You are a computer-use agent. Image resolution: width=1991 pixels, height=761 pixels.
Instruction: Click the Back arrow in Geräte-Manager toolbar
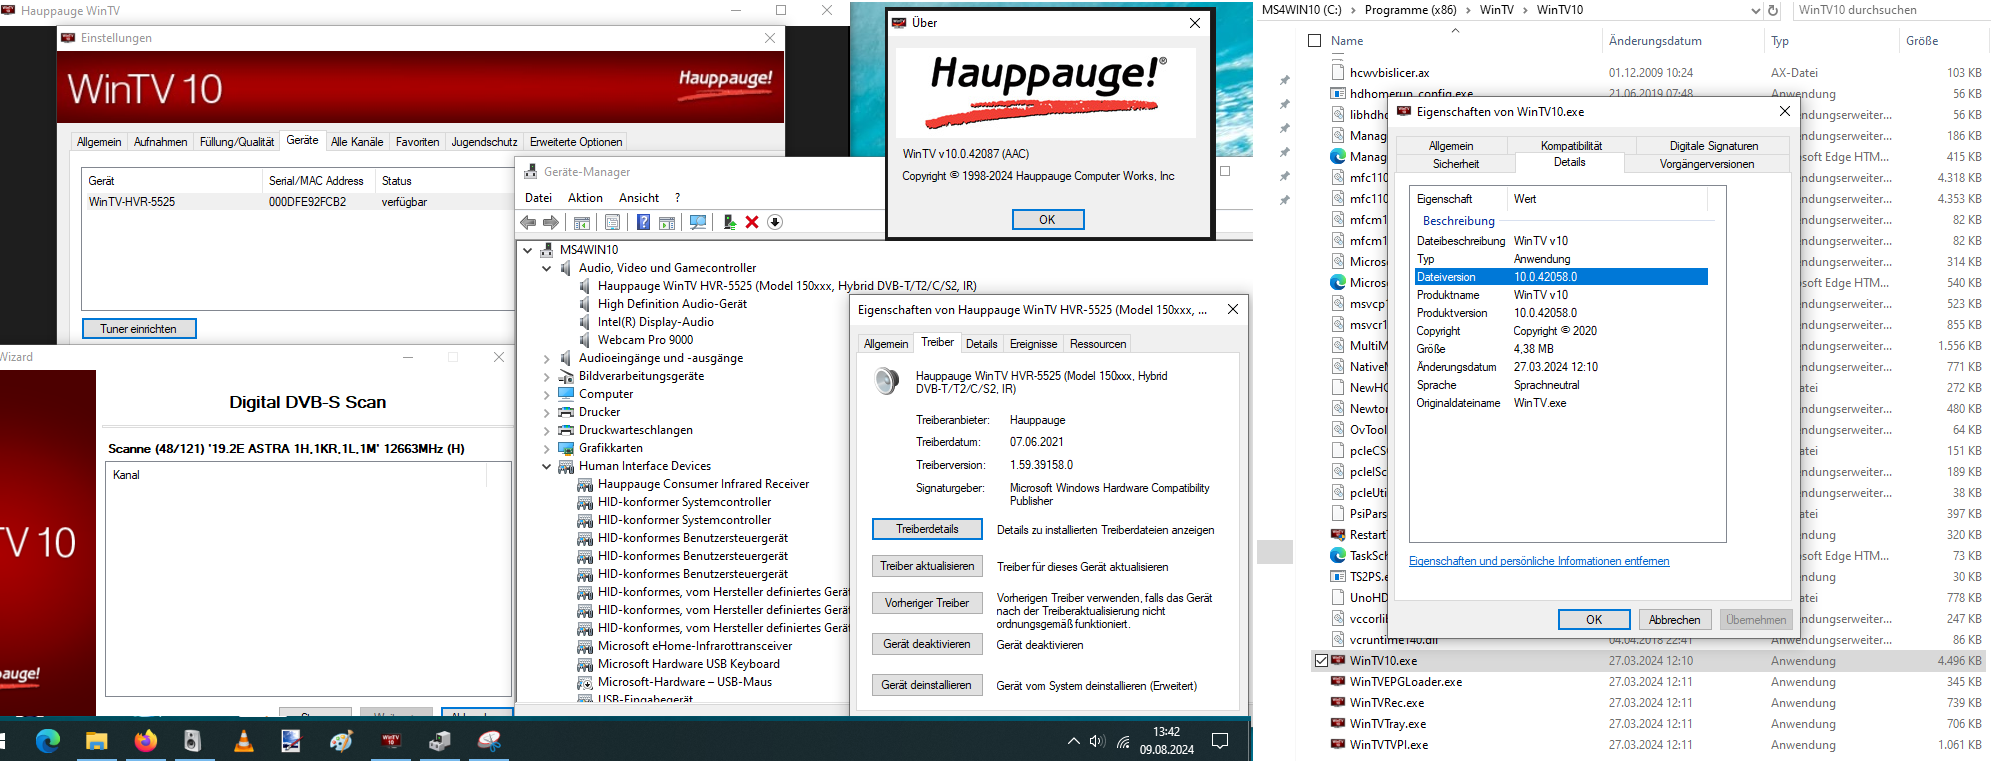(x=528, y=222)
